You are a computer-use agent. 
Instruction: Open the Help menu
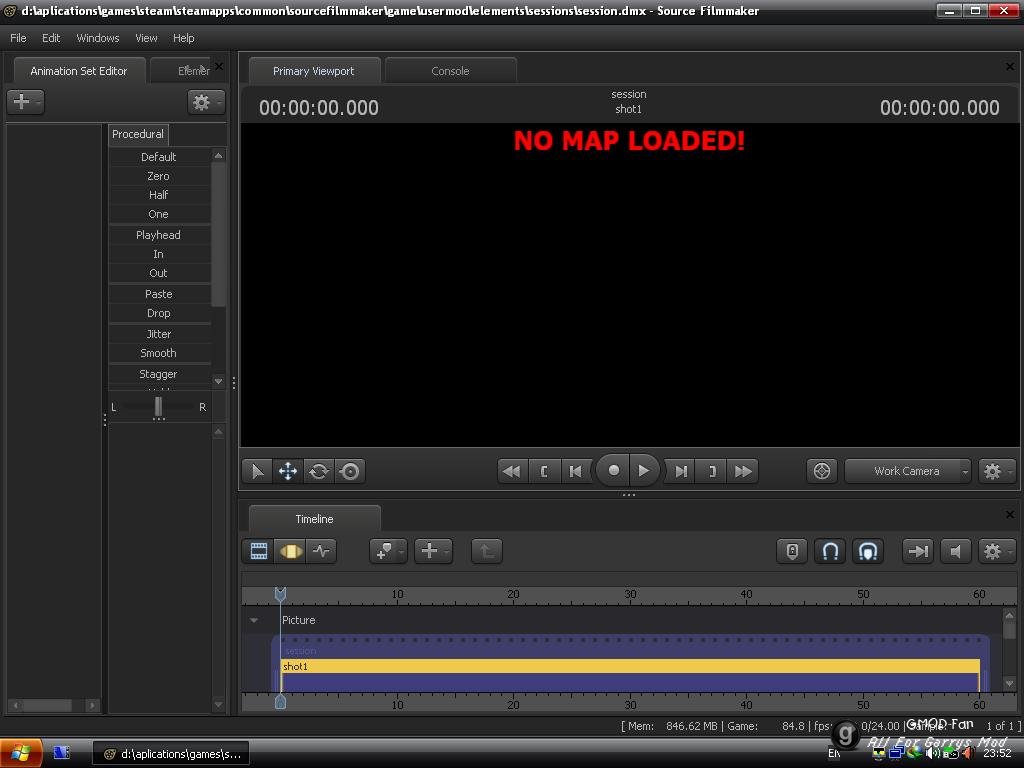pos(184,38)
